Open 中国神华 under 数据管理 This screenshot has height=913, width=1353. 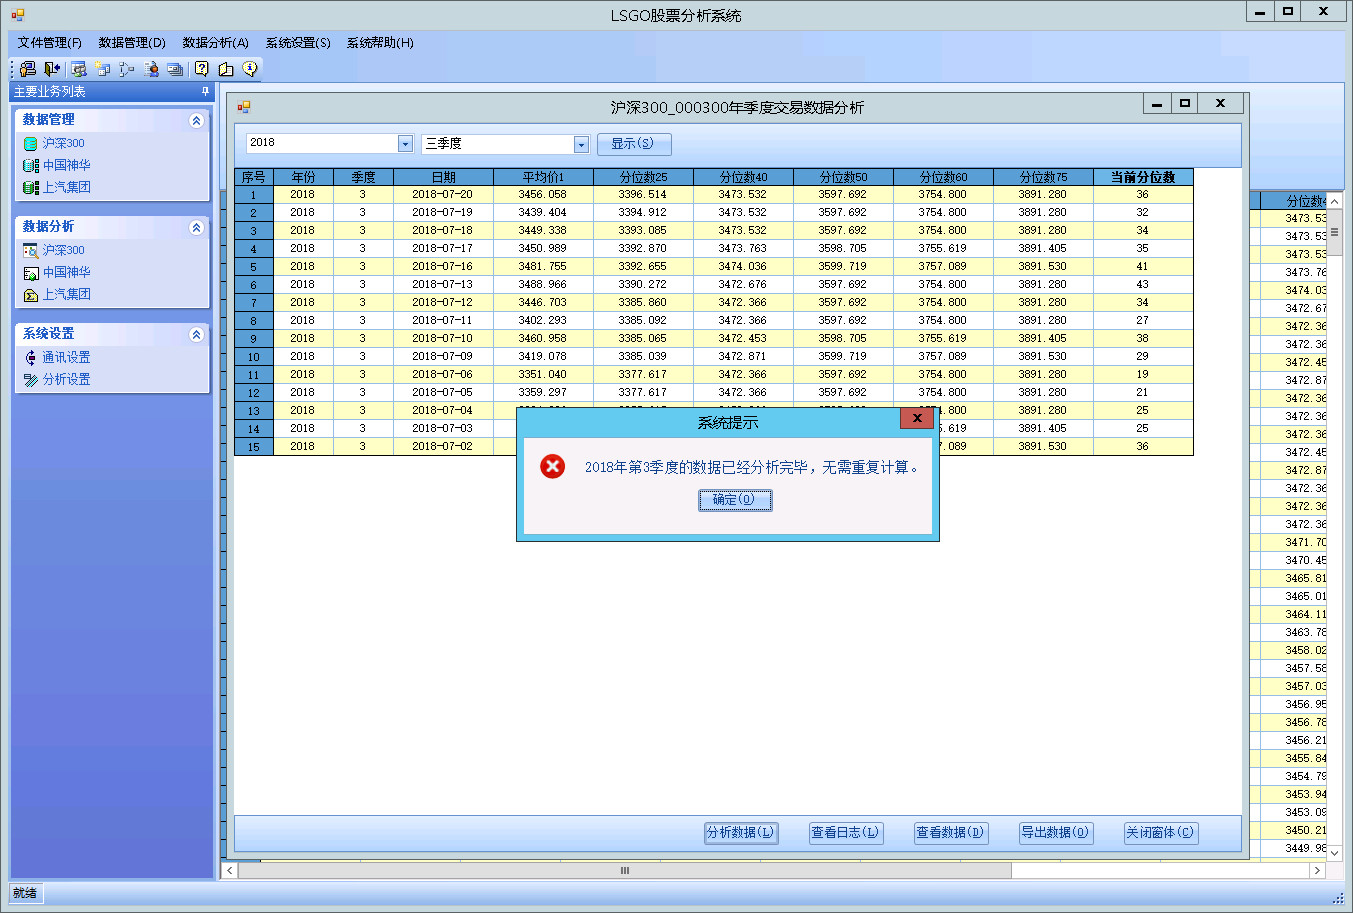tap(66, 165)
